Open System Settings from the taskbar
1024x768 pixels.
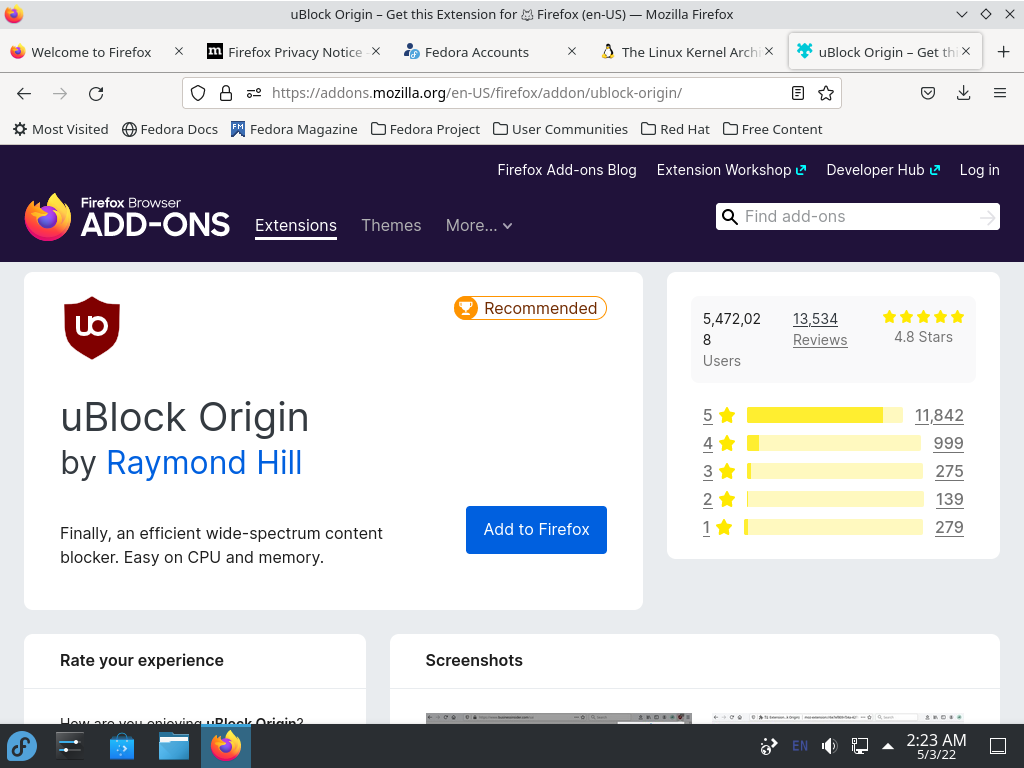click(x=70, y=746)
